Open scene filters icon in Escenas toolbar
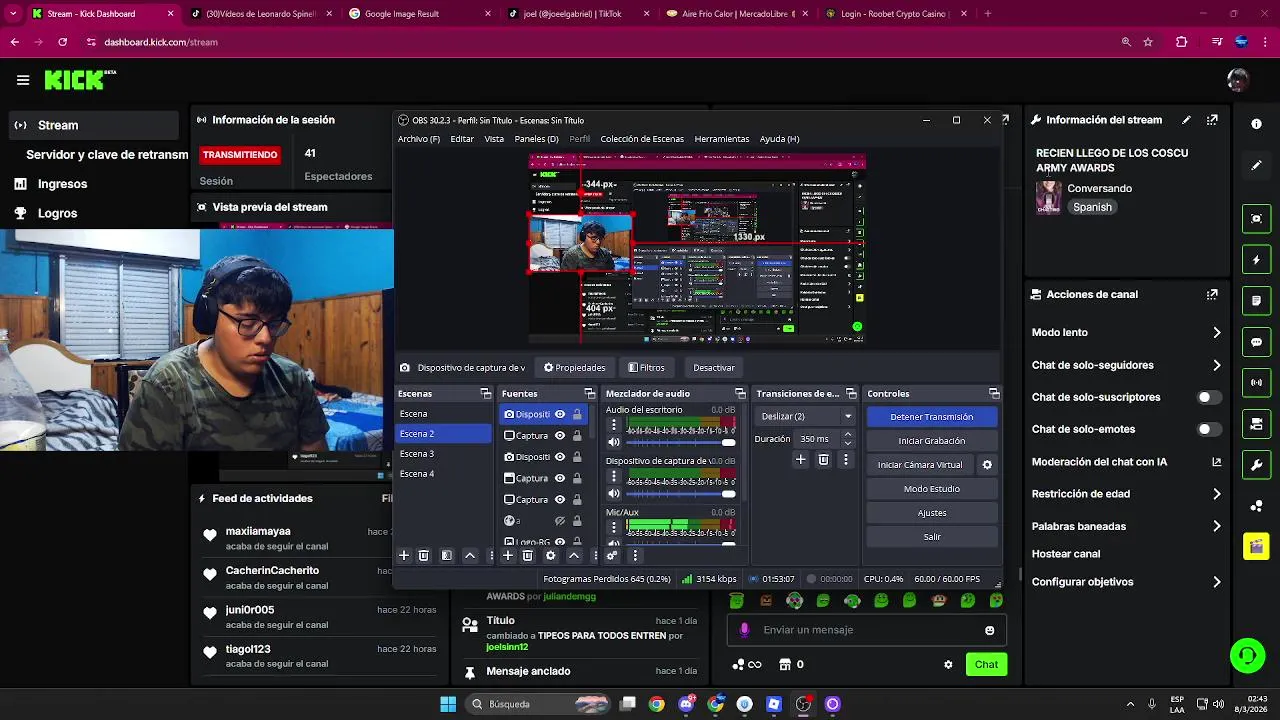The height and width of the screenshot is (720, 1280). pyautogui.click(x=447, y=555)
